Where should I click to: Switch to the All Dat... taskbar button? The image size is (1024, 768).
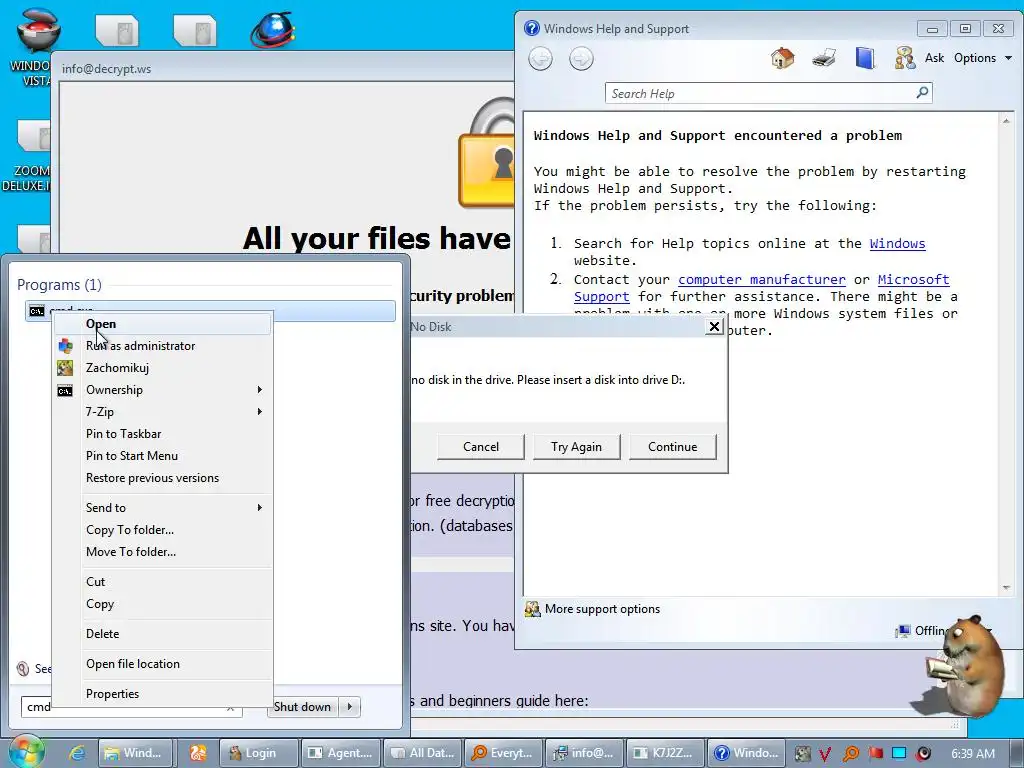pyautogui.click(x=423, y=753)
